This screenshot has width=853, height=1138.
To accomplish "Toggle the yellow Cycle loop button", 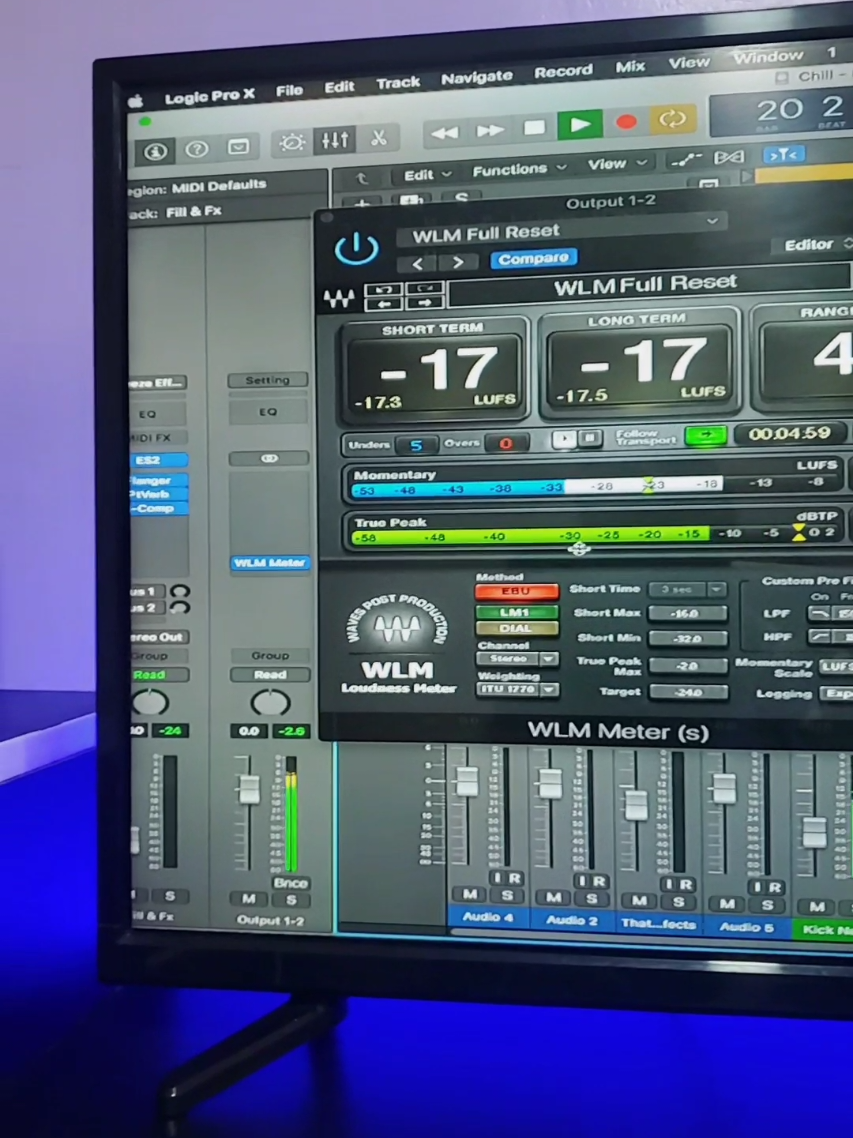I will tap(672, 119).
